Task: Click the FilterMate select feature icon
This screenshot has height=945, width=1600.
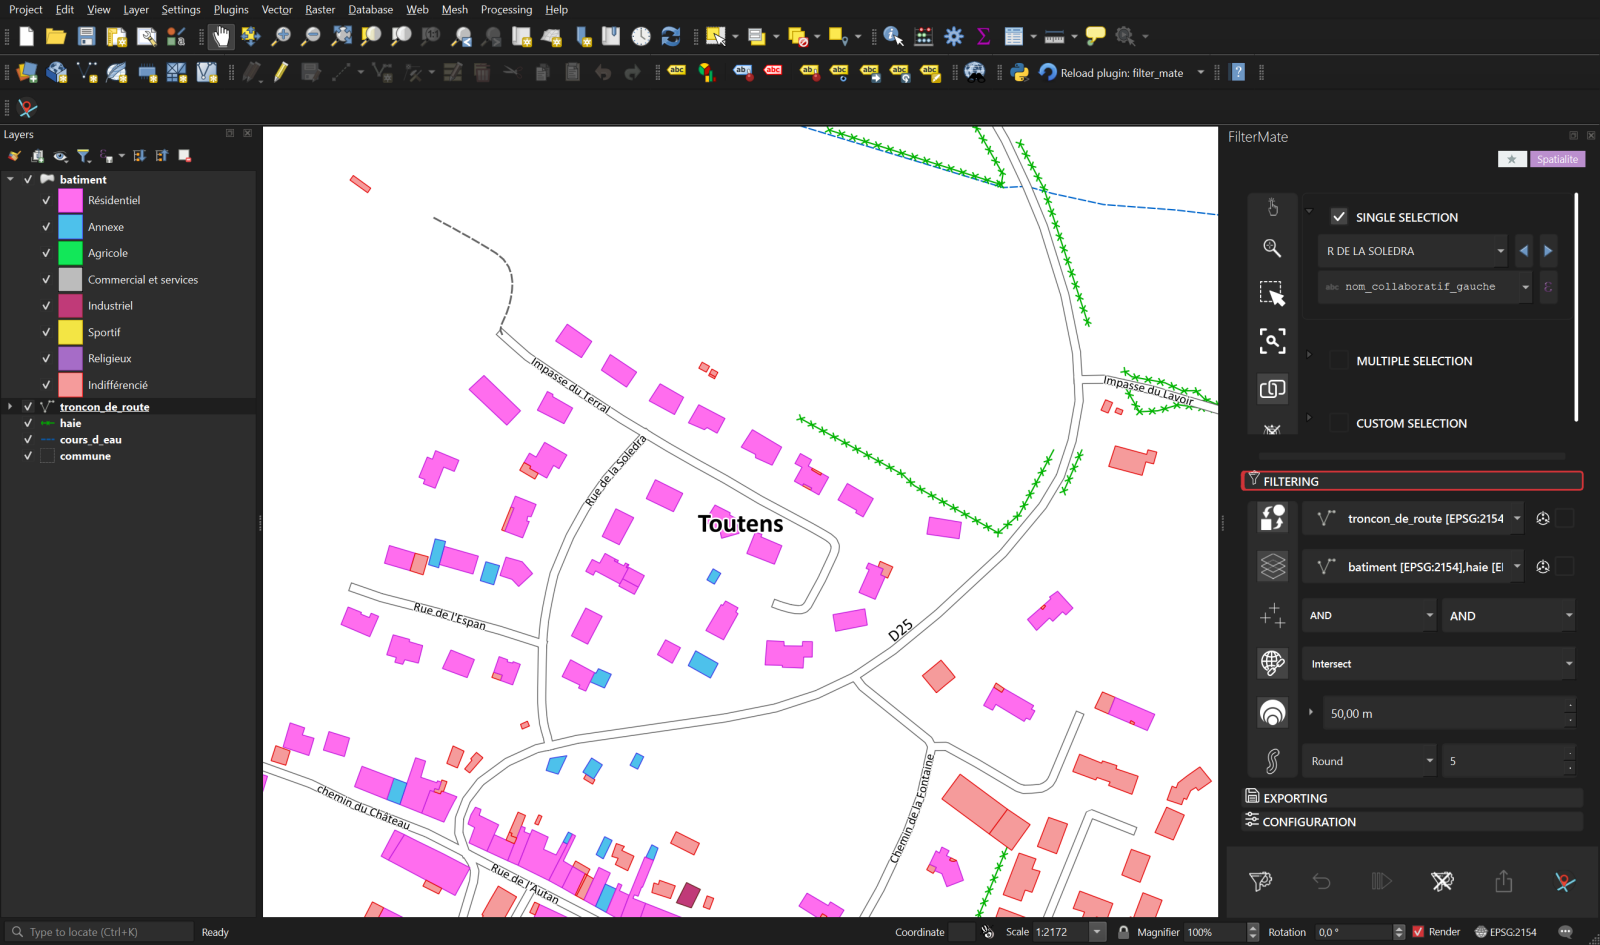Action: tap(1272, 294)
